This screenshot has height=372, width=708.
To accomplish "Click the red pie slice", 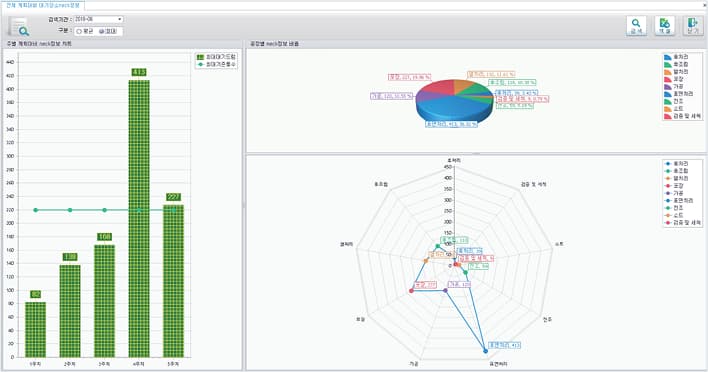I will click(x=439, y=87).
